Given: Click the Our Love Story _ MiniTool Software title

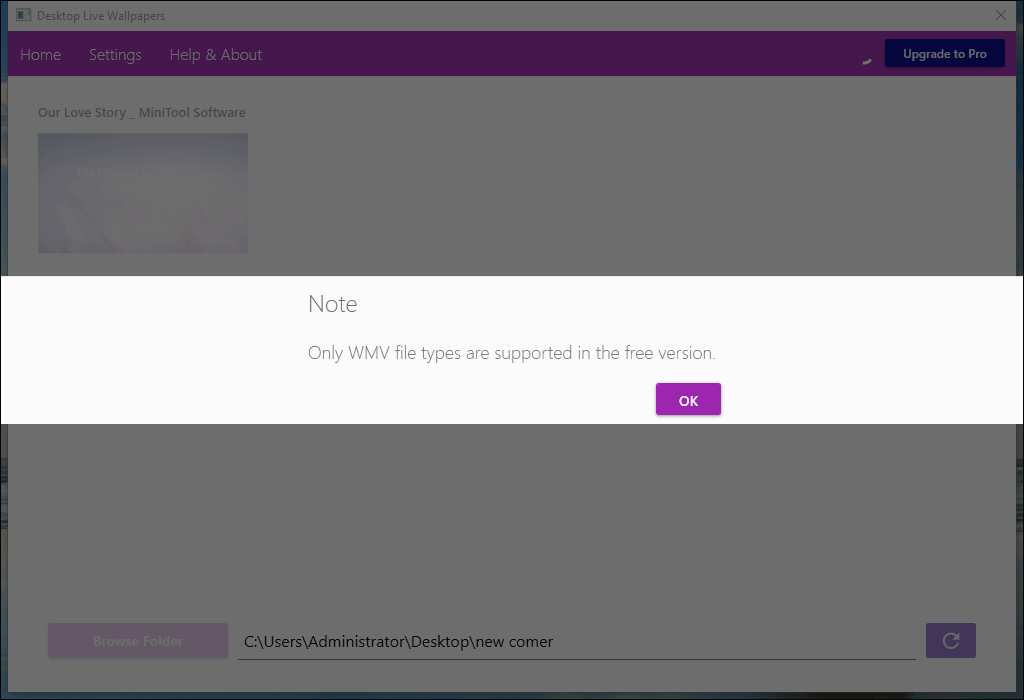Looking at the screenshot, I should pos(142,112).
